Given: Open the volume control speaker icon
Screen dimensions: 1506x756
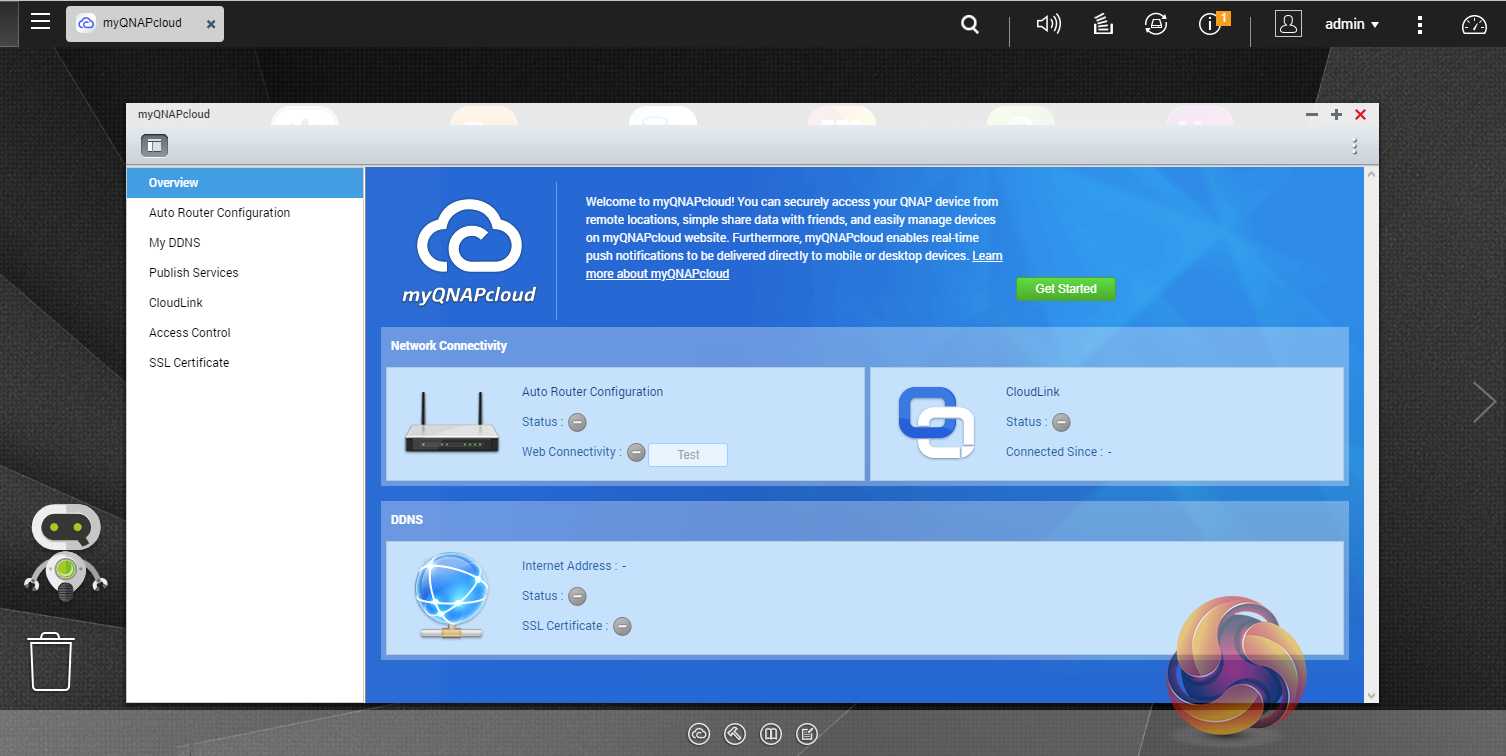Looking at the screenshot, I should [1049, 24].
